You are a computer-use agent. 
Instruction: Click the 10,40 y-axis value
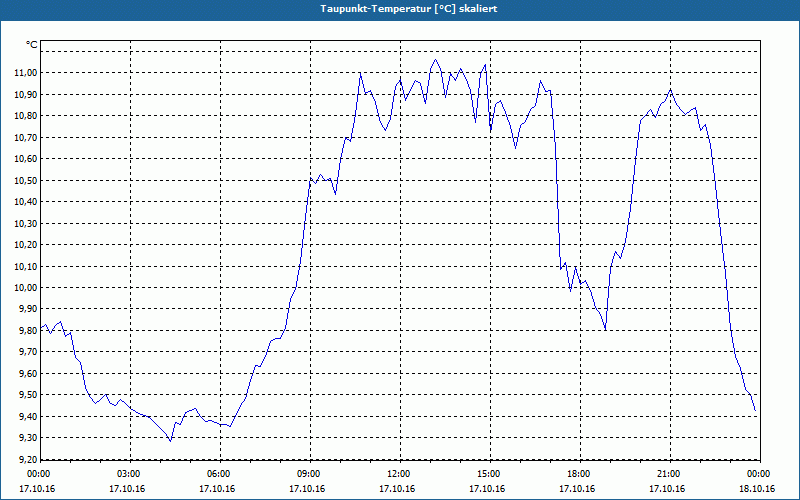pos(27,202)
